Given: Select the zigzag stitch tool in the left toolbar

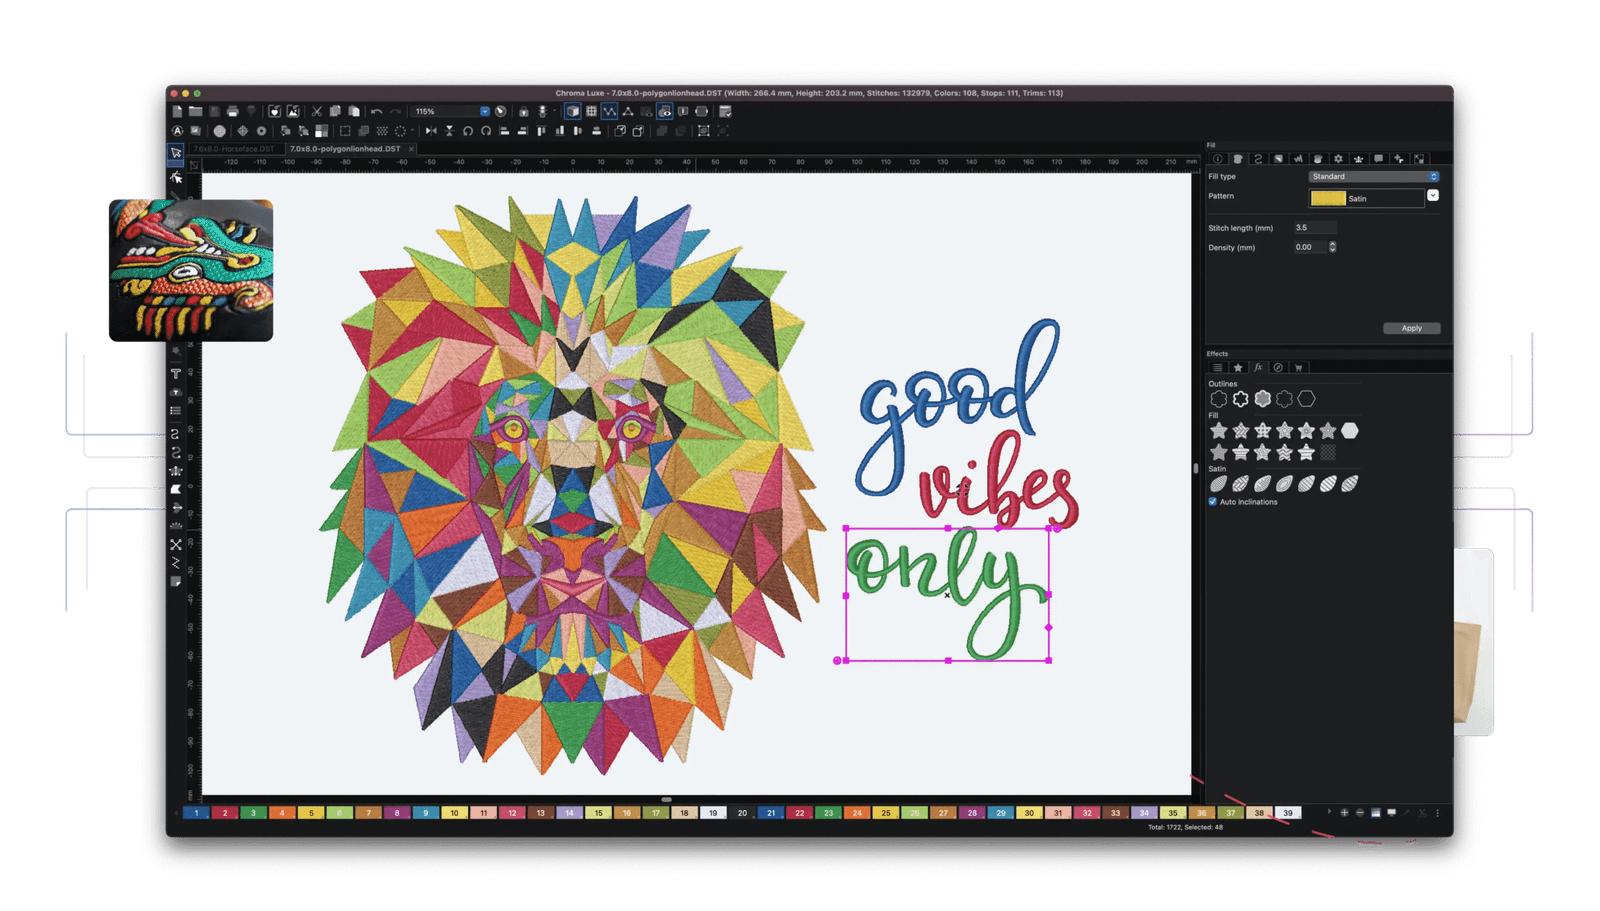Looking at the screenshot, I should click(176, 563).
